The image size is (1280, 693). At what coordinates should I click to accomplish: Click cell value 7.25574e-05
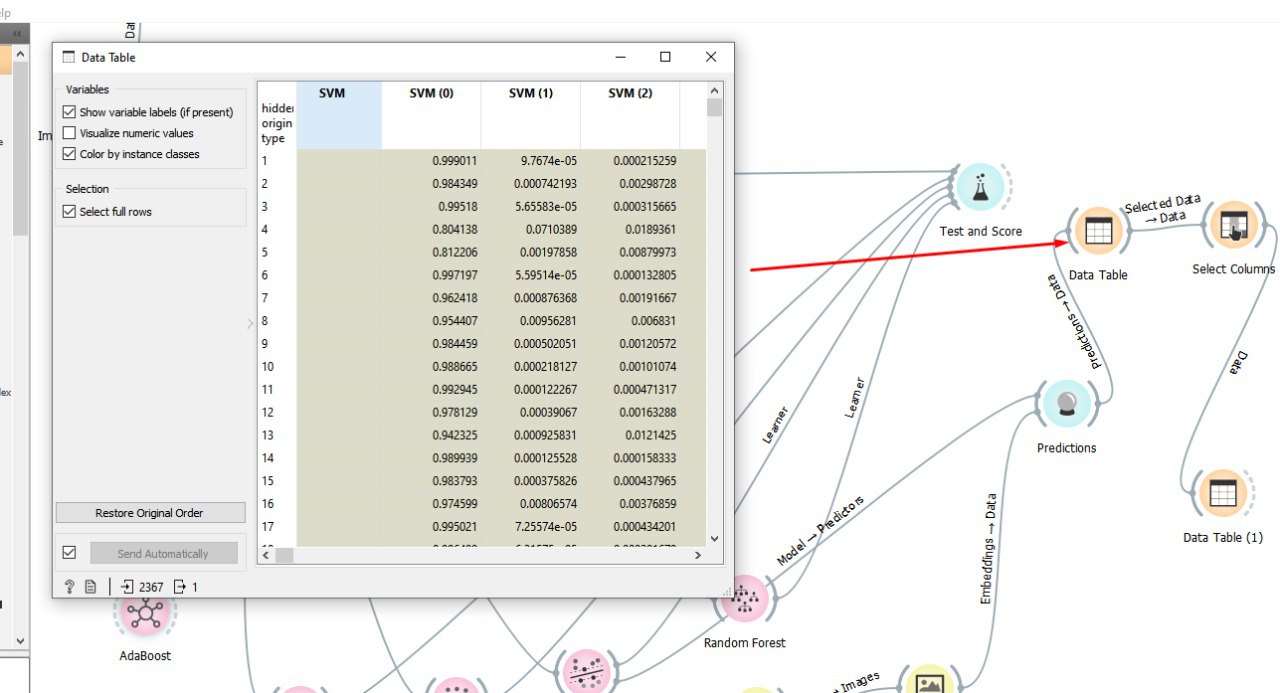(x=531, y=526)
